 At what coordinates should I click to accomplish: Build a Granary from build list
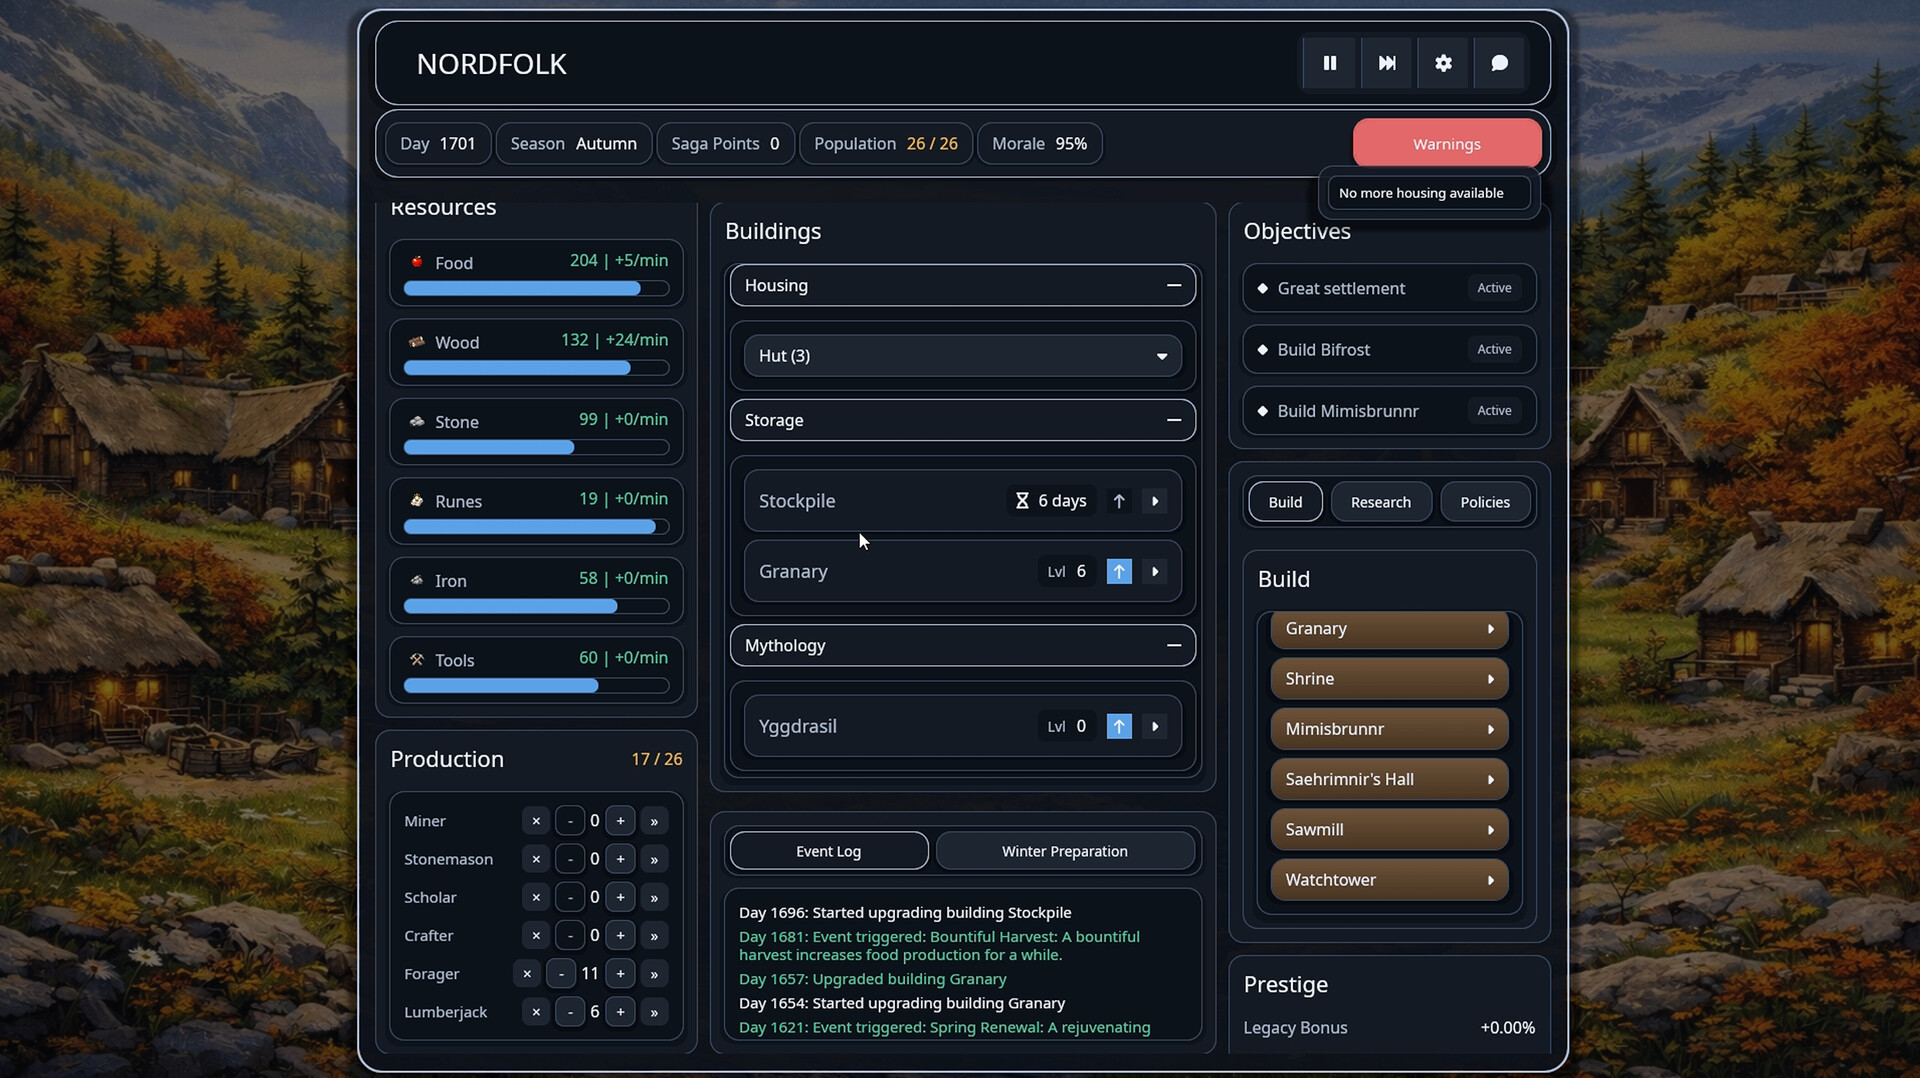(x=1389, y=629)
